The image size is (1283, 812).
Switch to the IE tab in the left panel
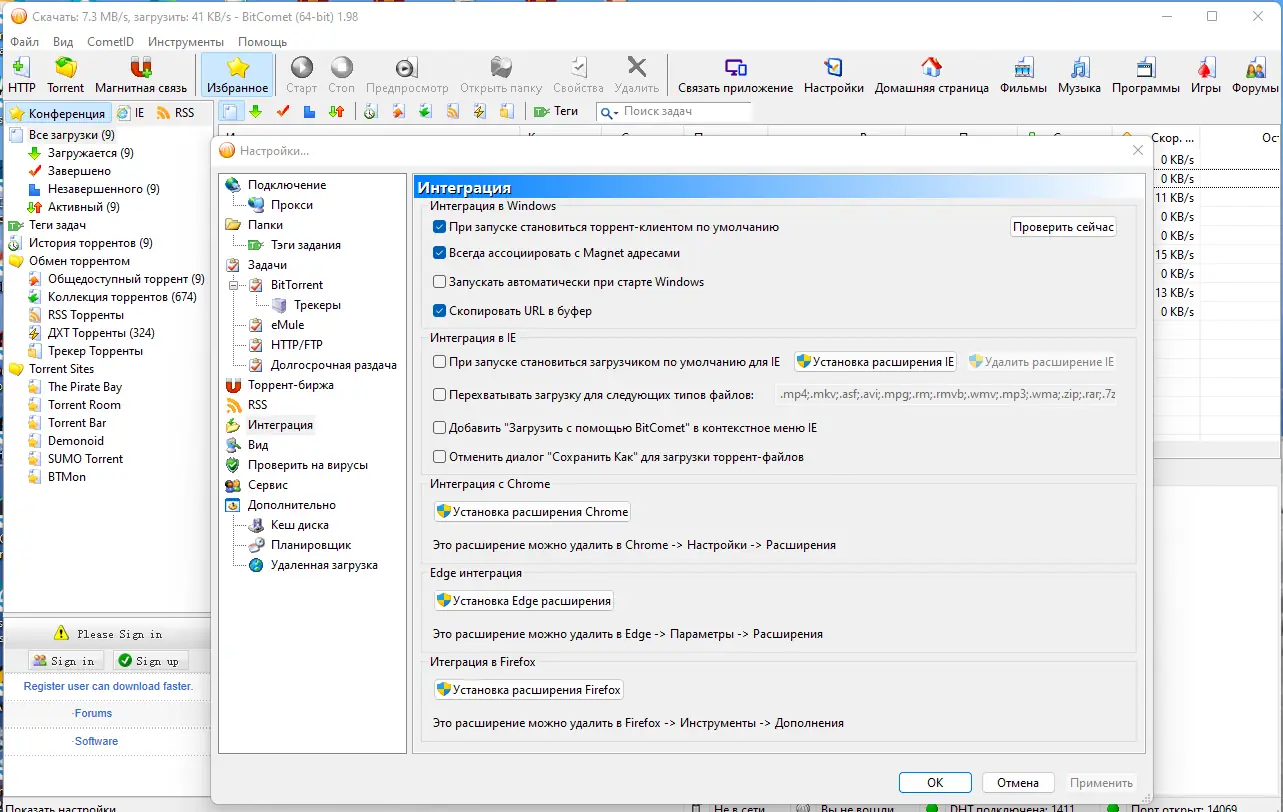click(x=131, y=113)
